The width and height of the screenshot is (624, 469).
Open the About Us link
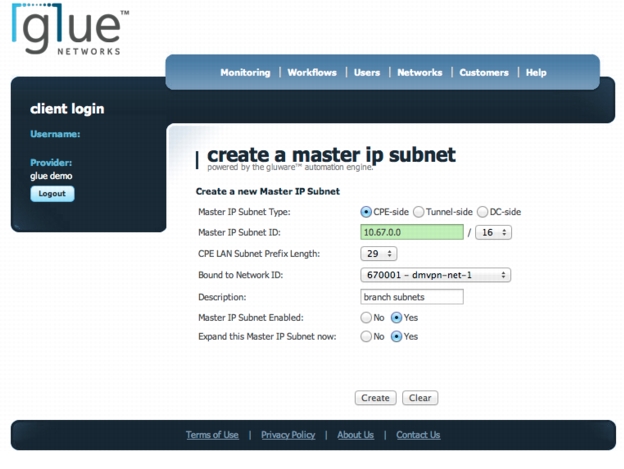355,435
